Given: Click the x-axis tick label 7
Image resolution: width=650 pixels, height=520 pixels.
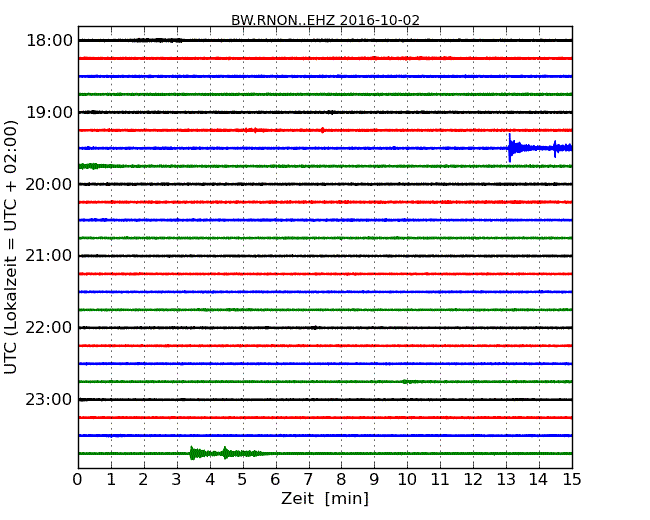Looking at the screenshot, I should [308, 480].
